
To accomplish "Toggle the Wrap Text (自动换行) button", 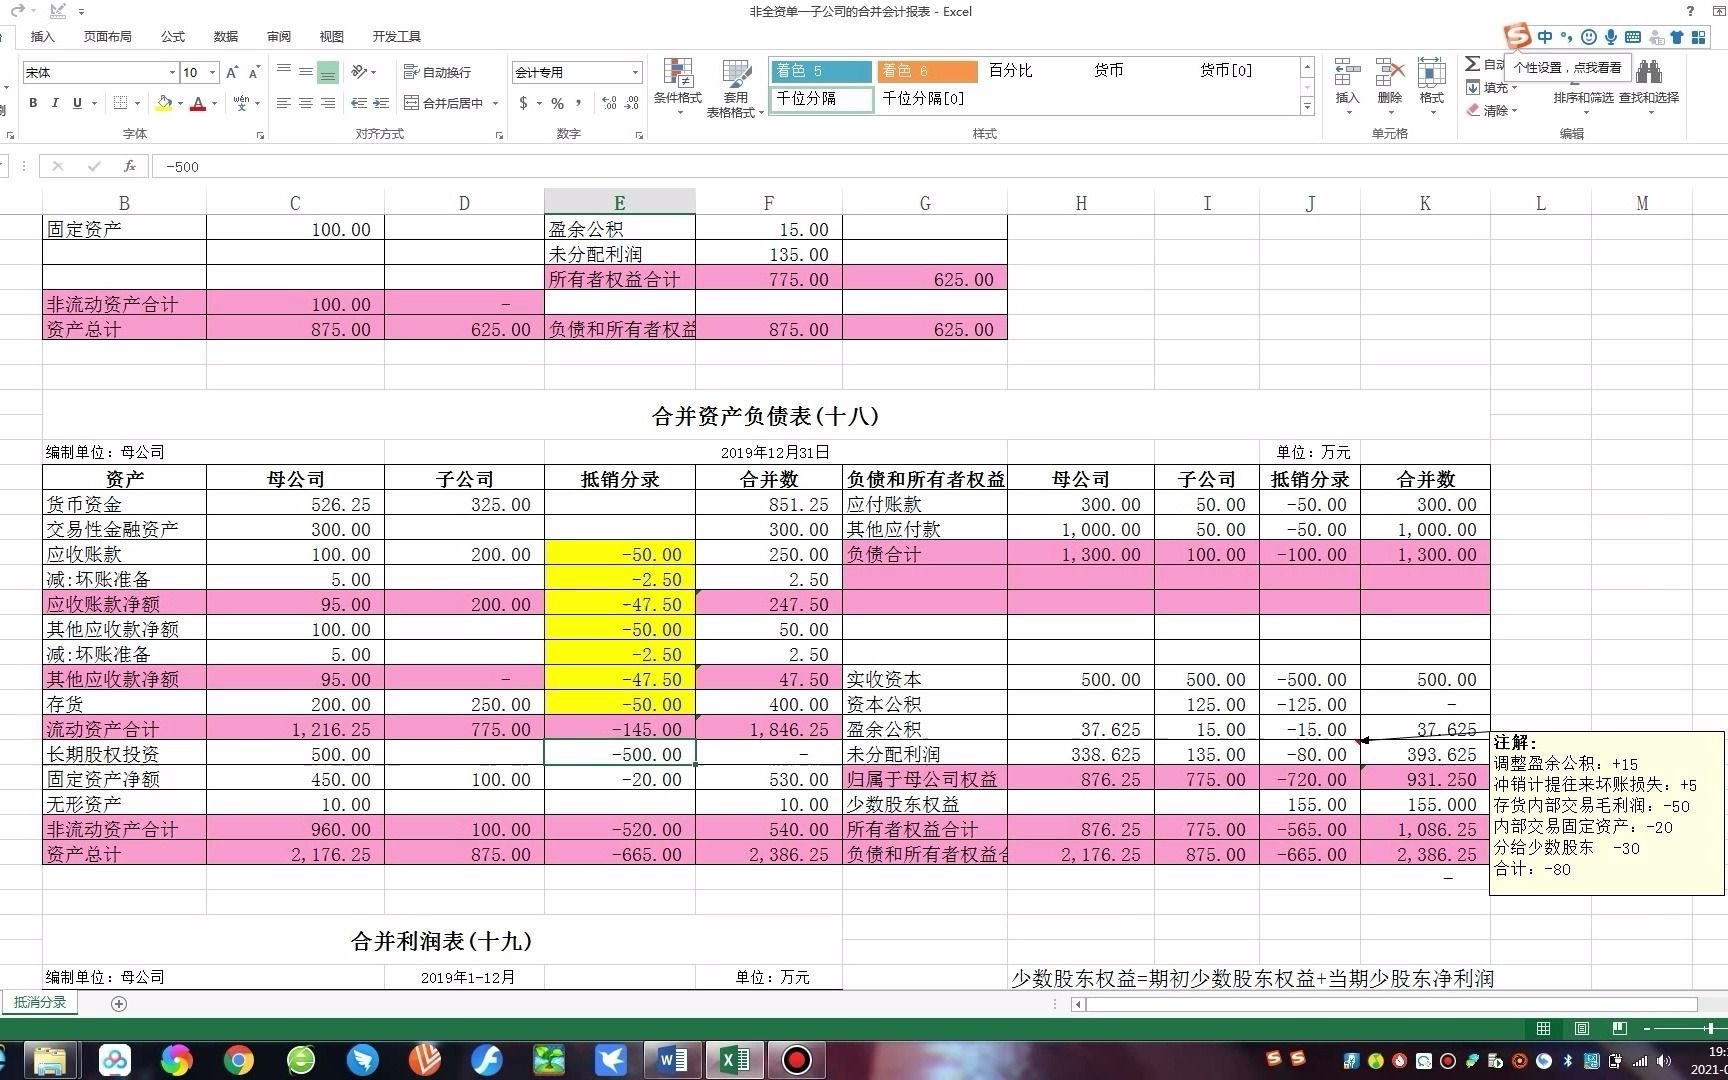I will pos(437,72).
